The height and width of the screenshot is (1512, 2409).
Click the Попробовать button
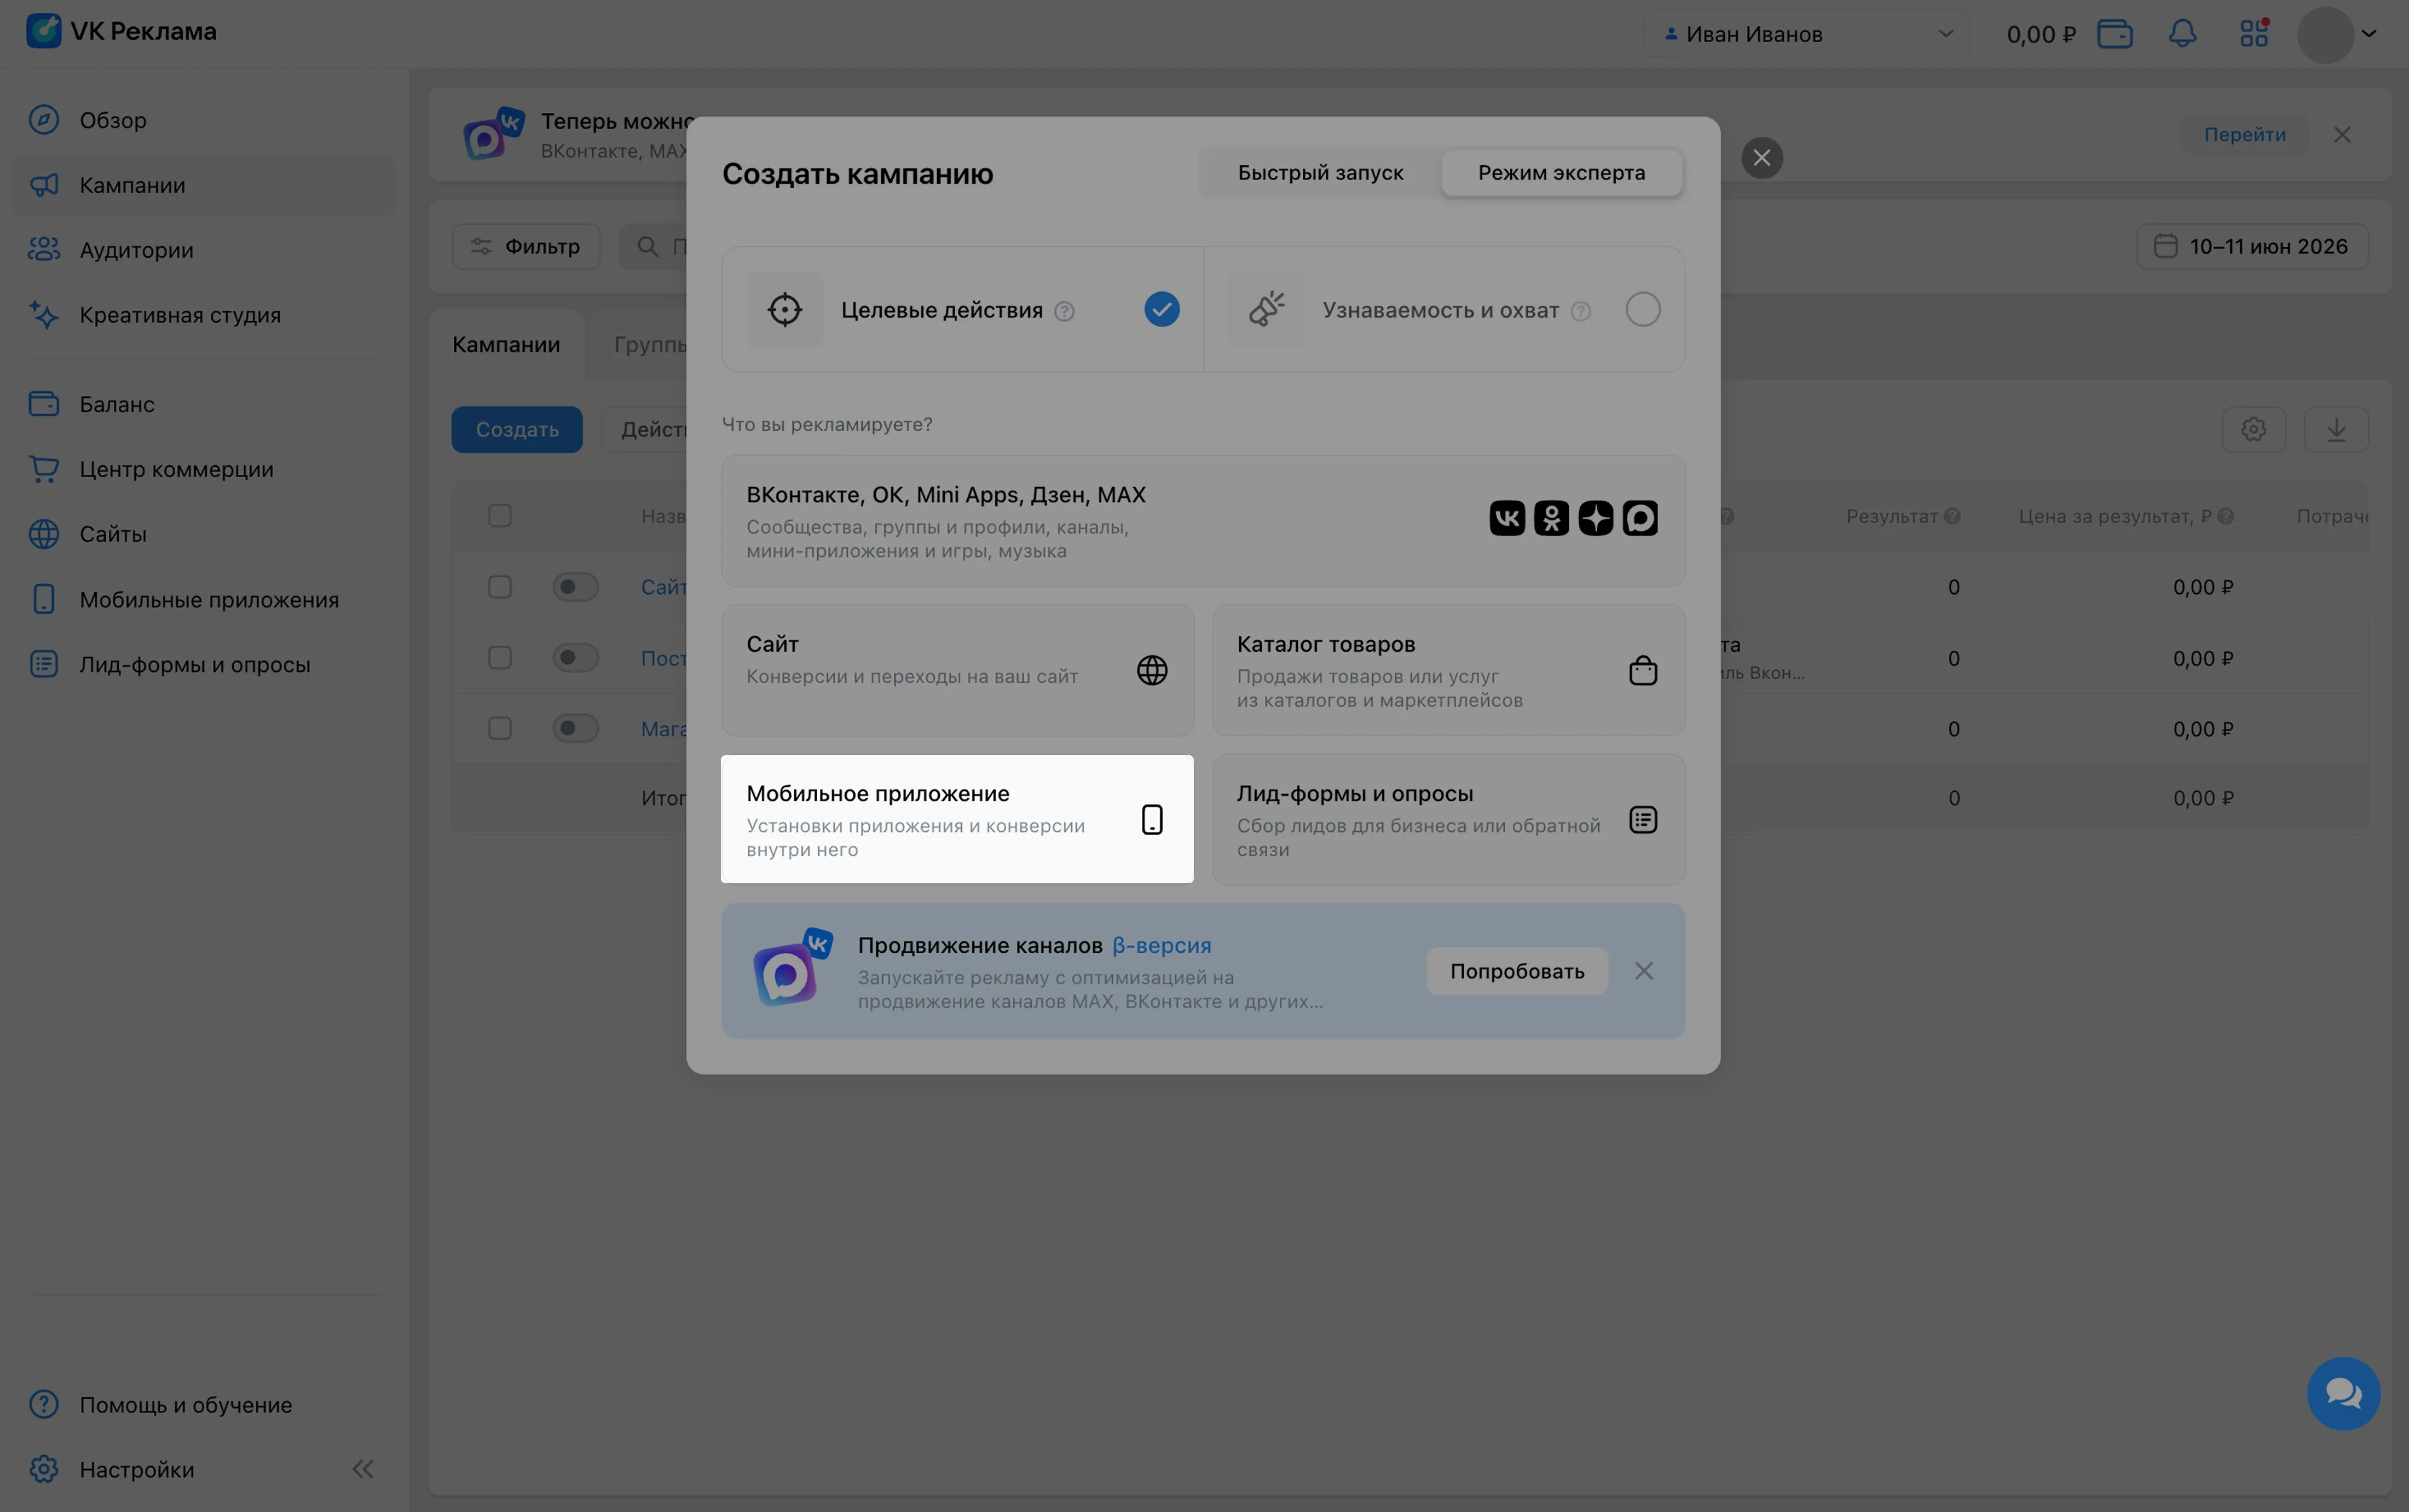click(x=1516, y=971)
